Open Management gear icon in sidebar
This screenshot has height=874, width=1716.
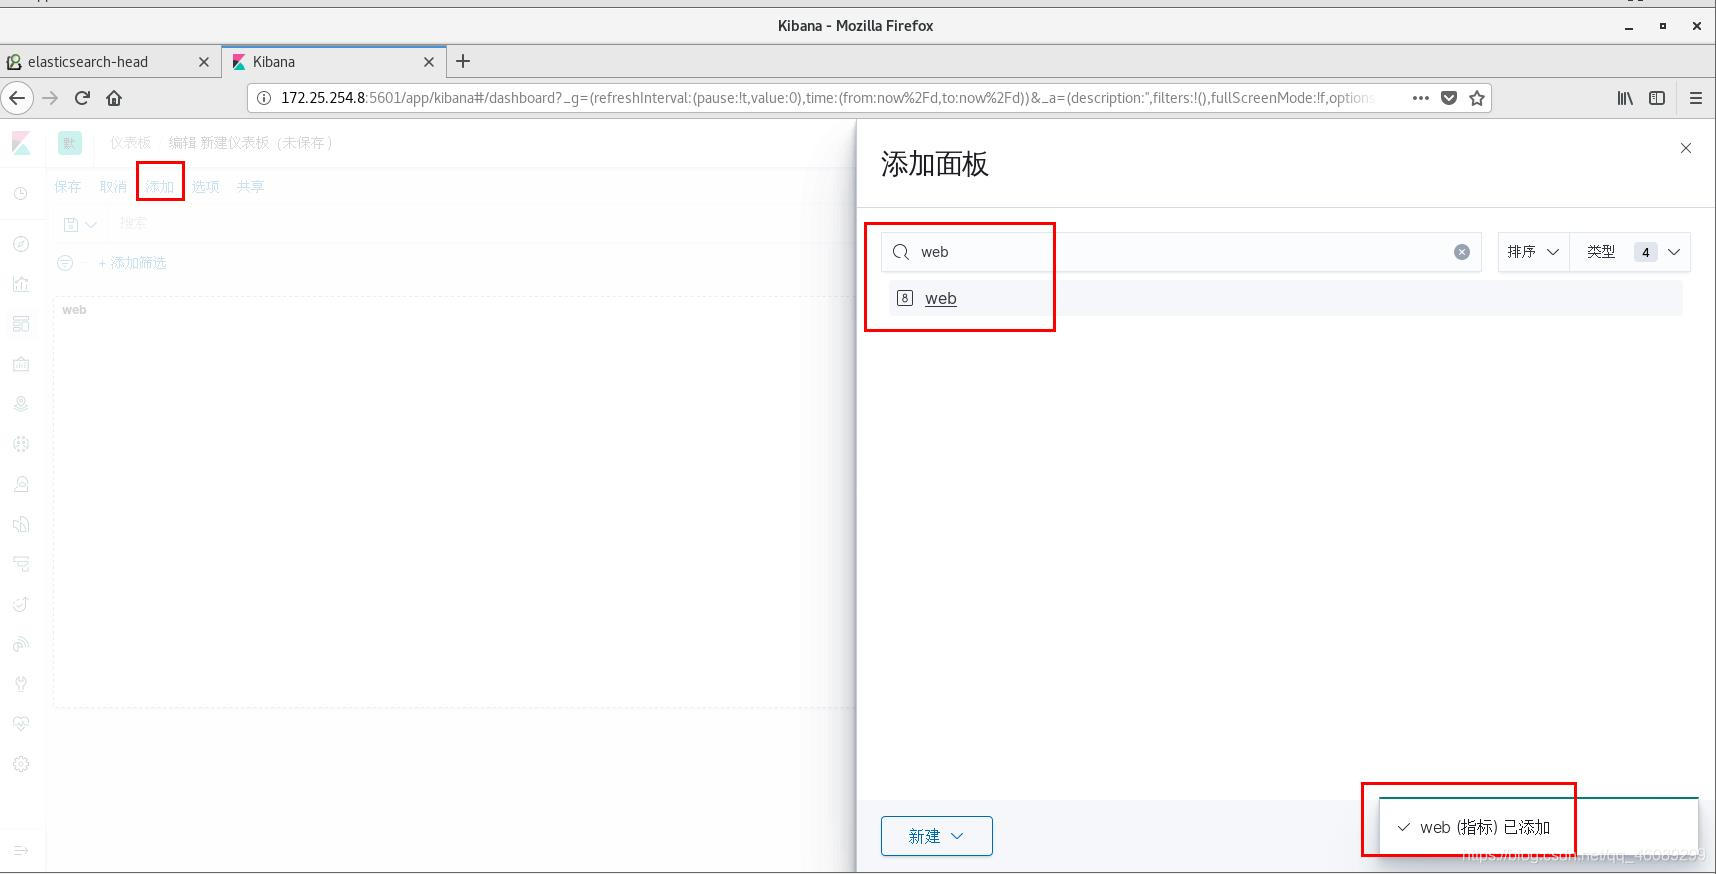[21, 764]
